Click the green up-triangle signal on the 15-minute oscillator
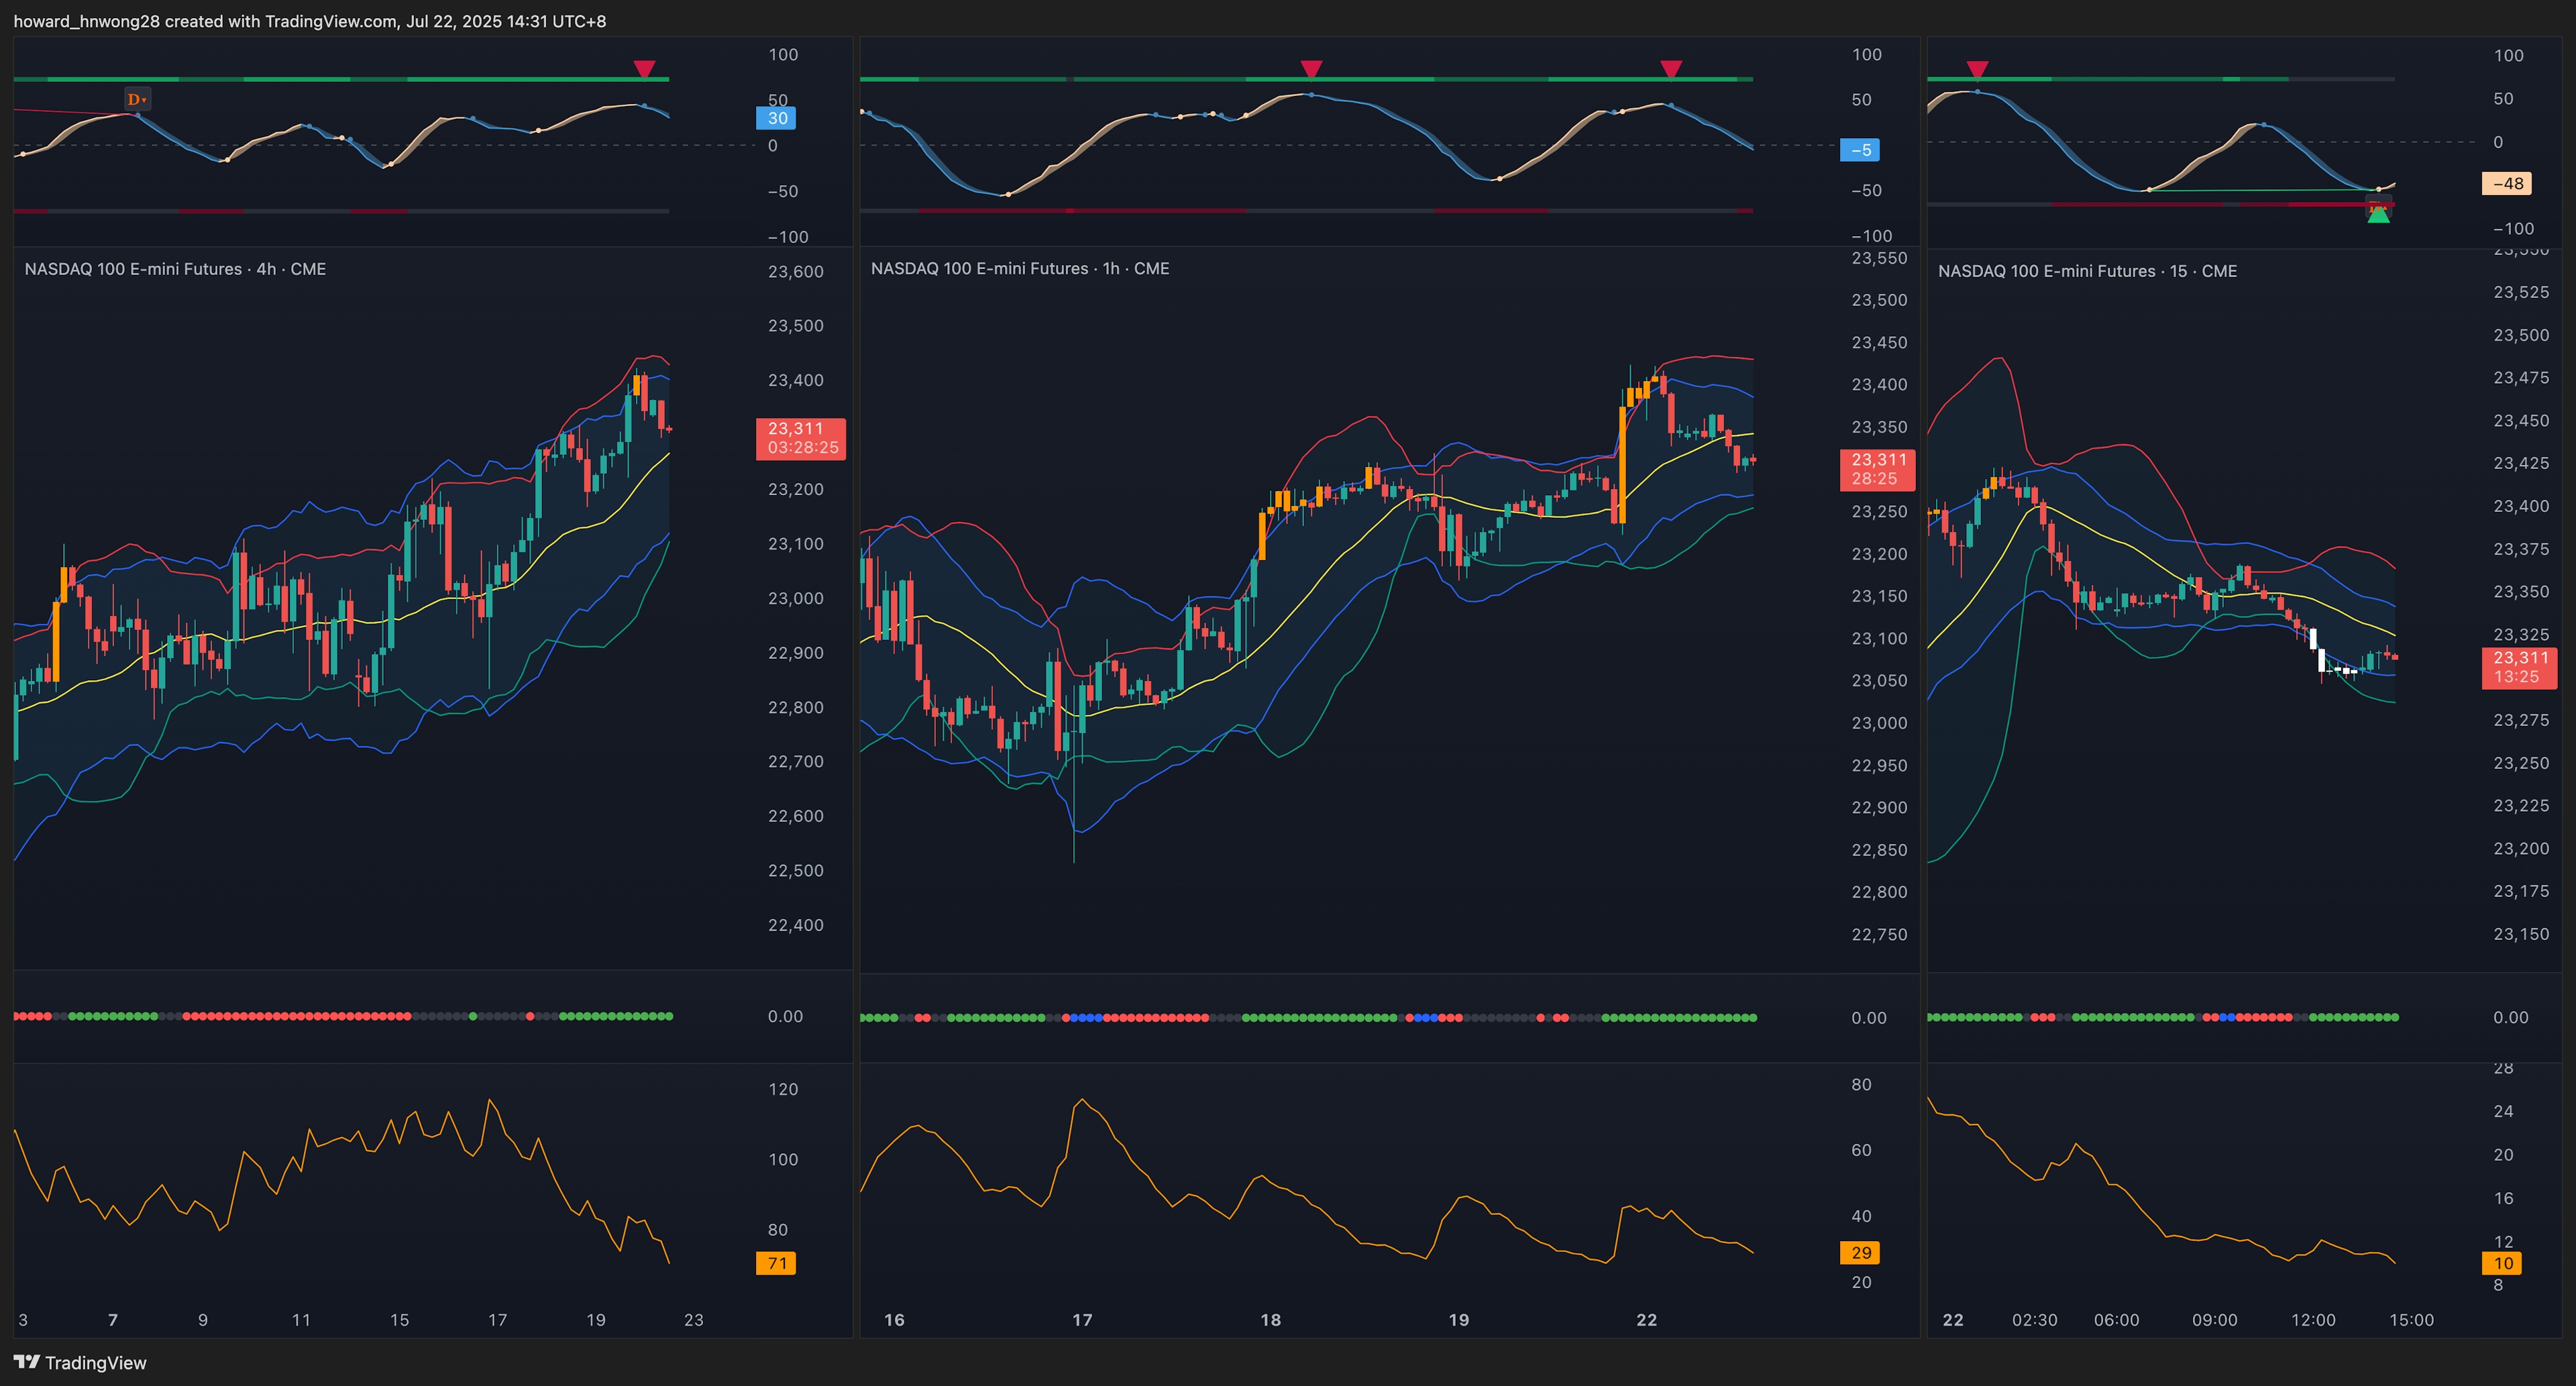The height and width of the screenshot is (1386, 2576). pyautogui.click(x=2379, y=214)
